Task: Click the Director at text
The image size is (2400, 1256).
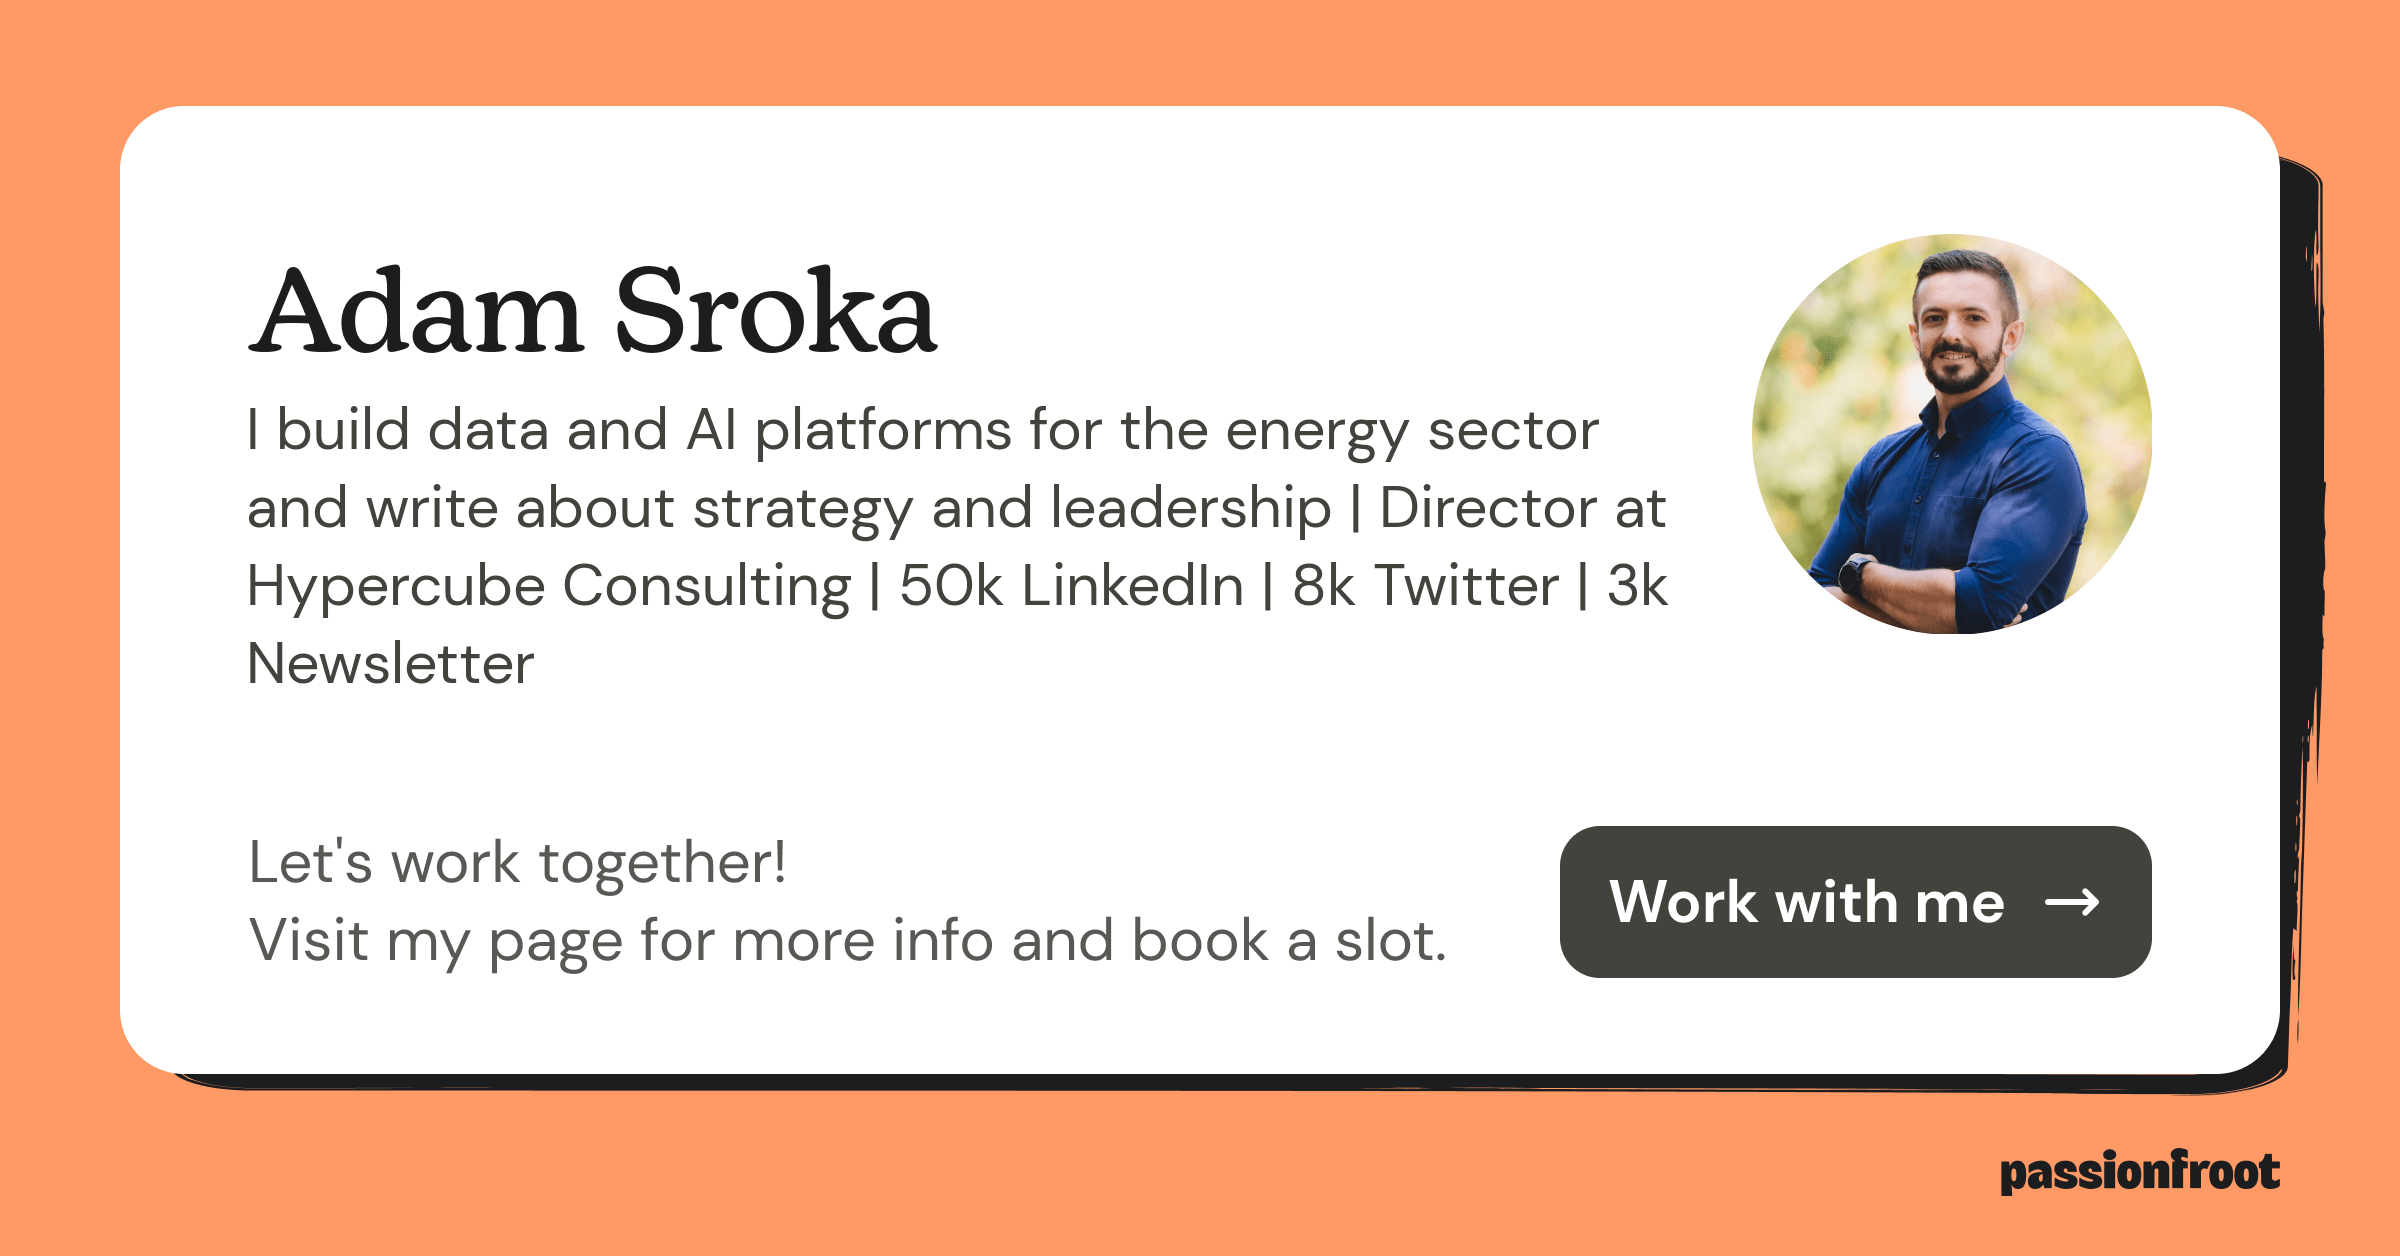Action: pyautogui.click(x=1522, y=508)
